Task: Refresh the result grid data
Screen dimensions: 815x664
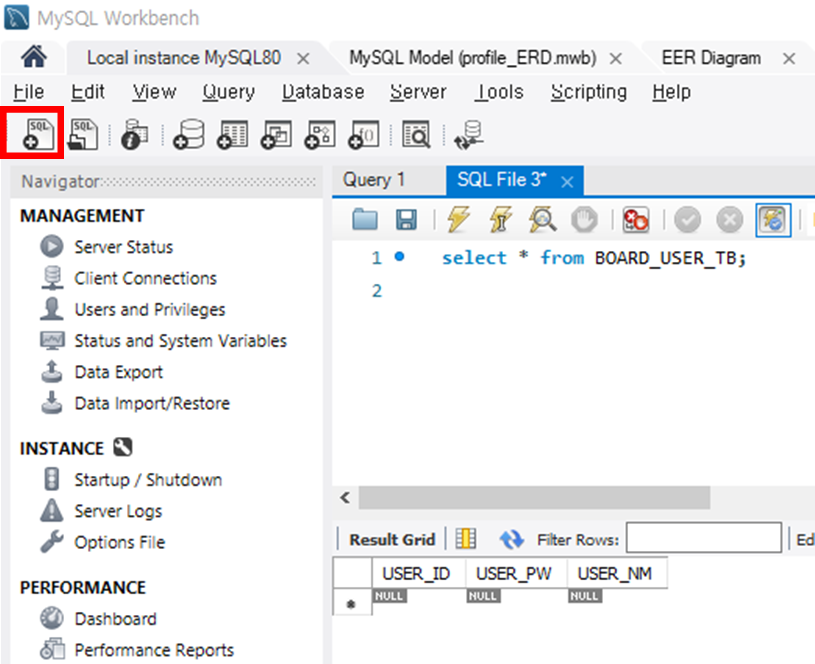Action: coord(511,539)
